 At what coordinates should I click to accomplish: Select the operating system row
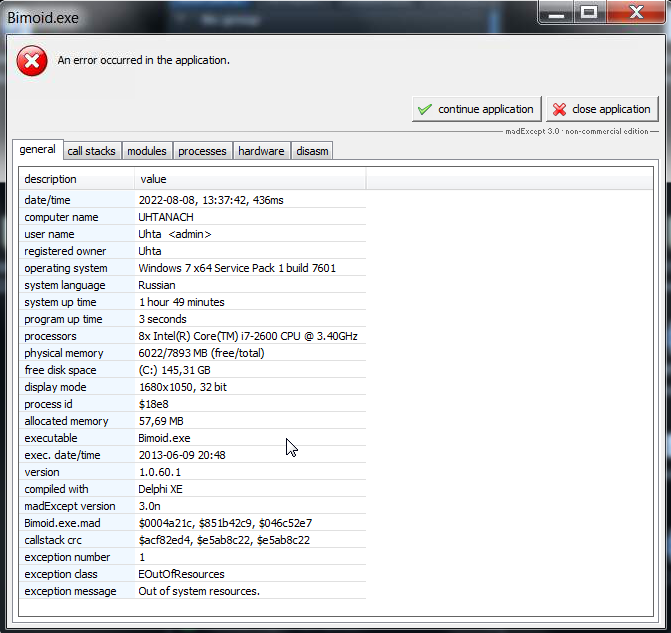coord(190,268)
